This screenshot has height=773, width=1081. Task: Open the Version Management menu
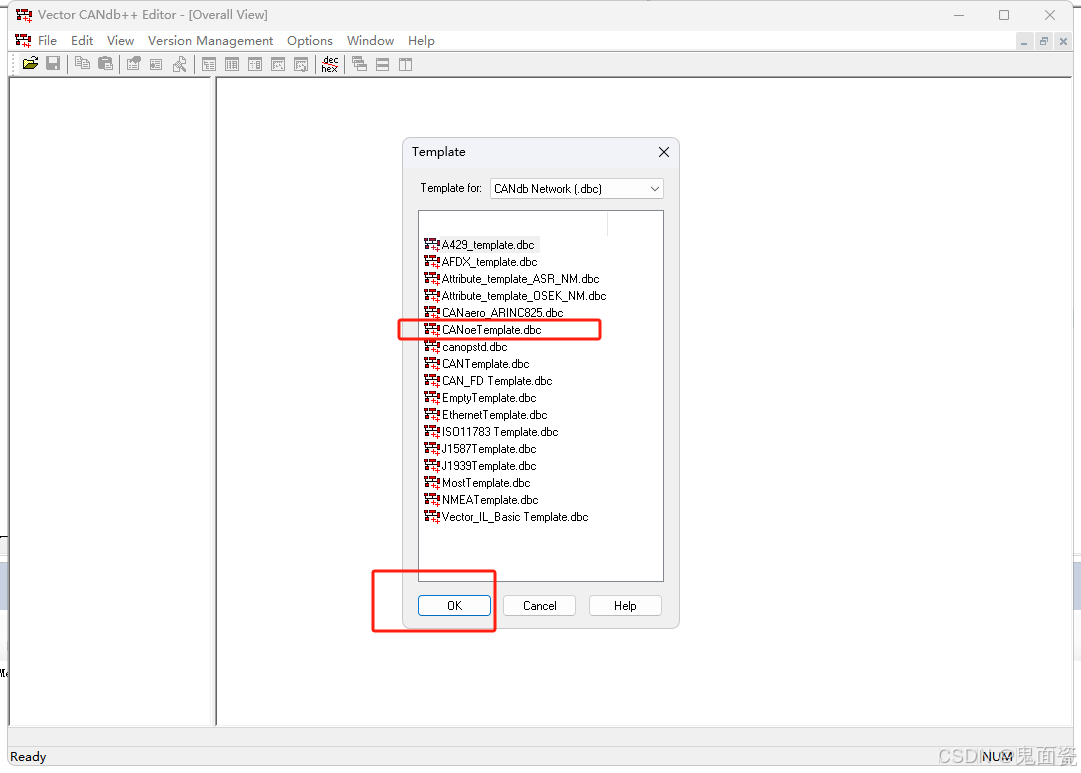210,41
